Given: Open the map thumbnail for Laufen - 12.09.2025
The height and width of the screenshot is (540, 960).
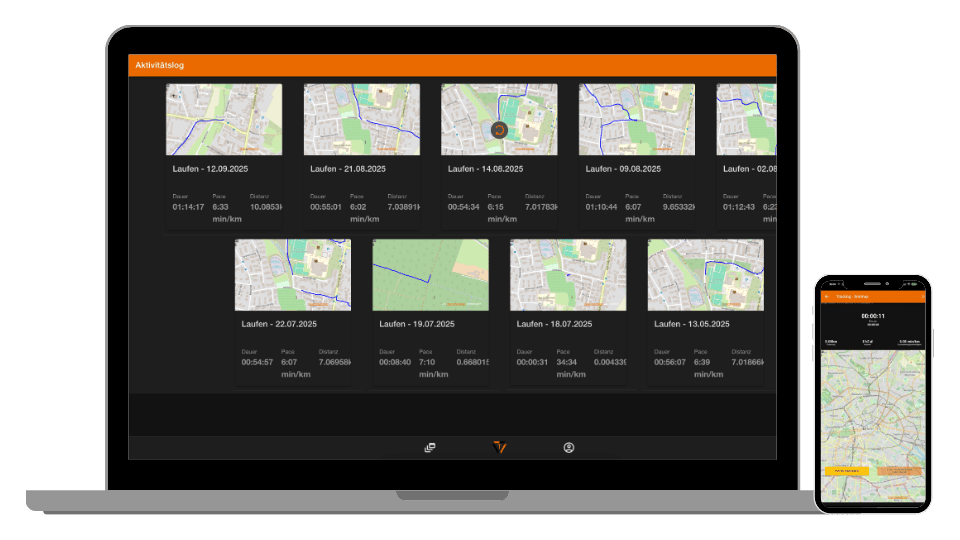Looking at the screenshot, I should point(224,119).
